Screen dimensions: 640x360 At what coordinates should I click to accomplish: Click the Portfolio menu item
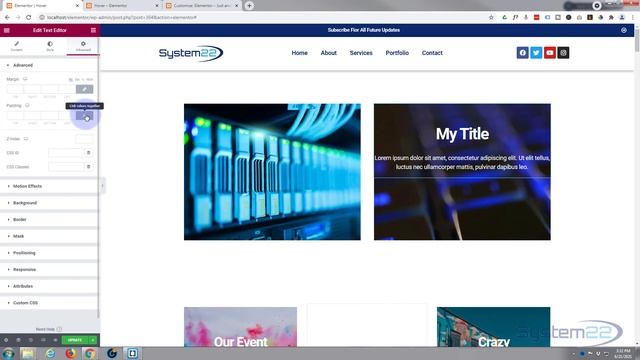pos(397,53)
